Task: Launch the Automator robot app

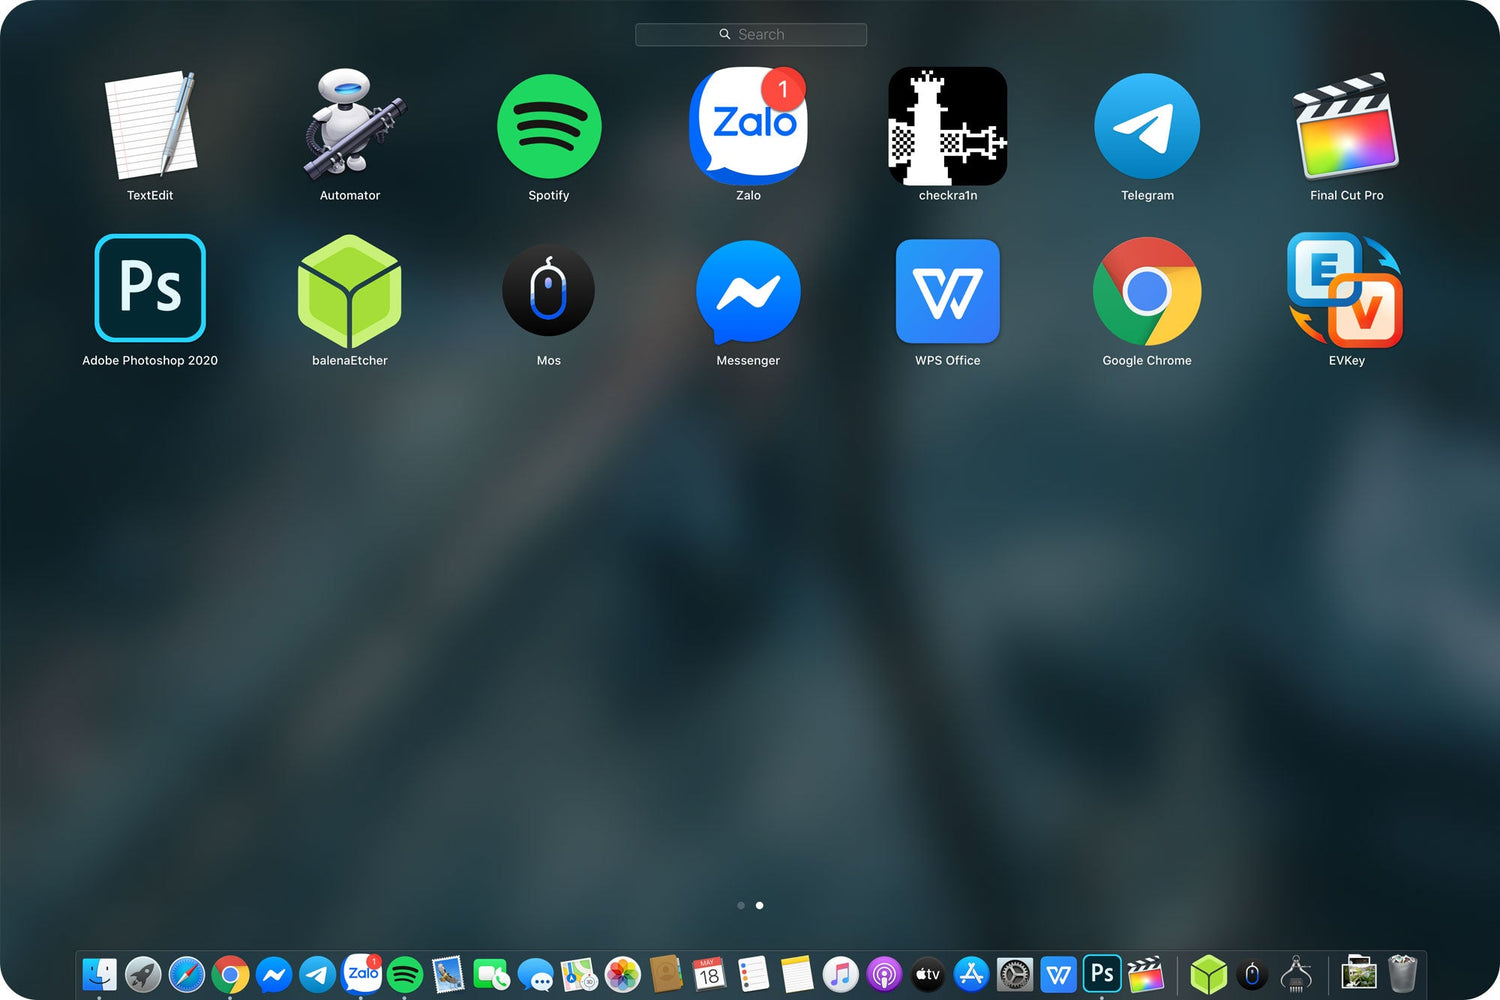Action: tap(349, 126)
